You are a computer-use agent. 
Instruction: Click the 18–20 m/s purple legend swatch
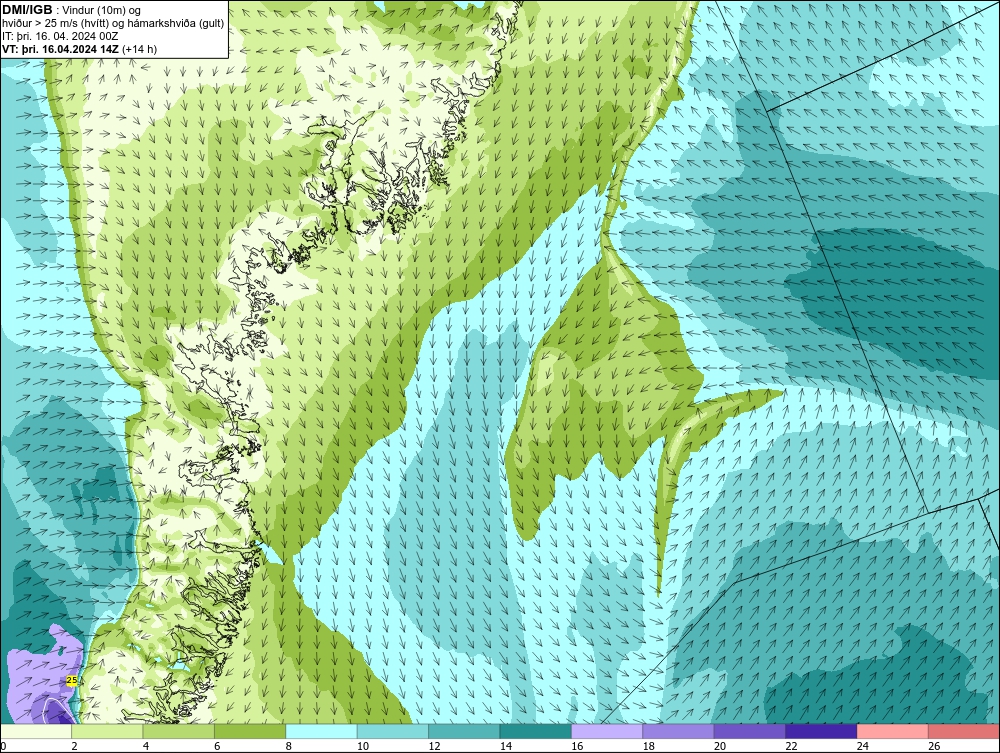point(679,731)
